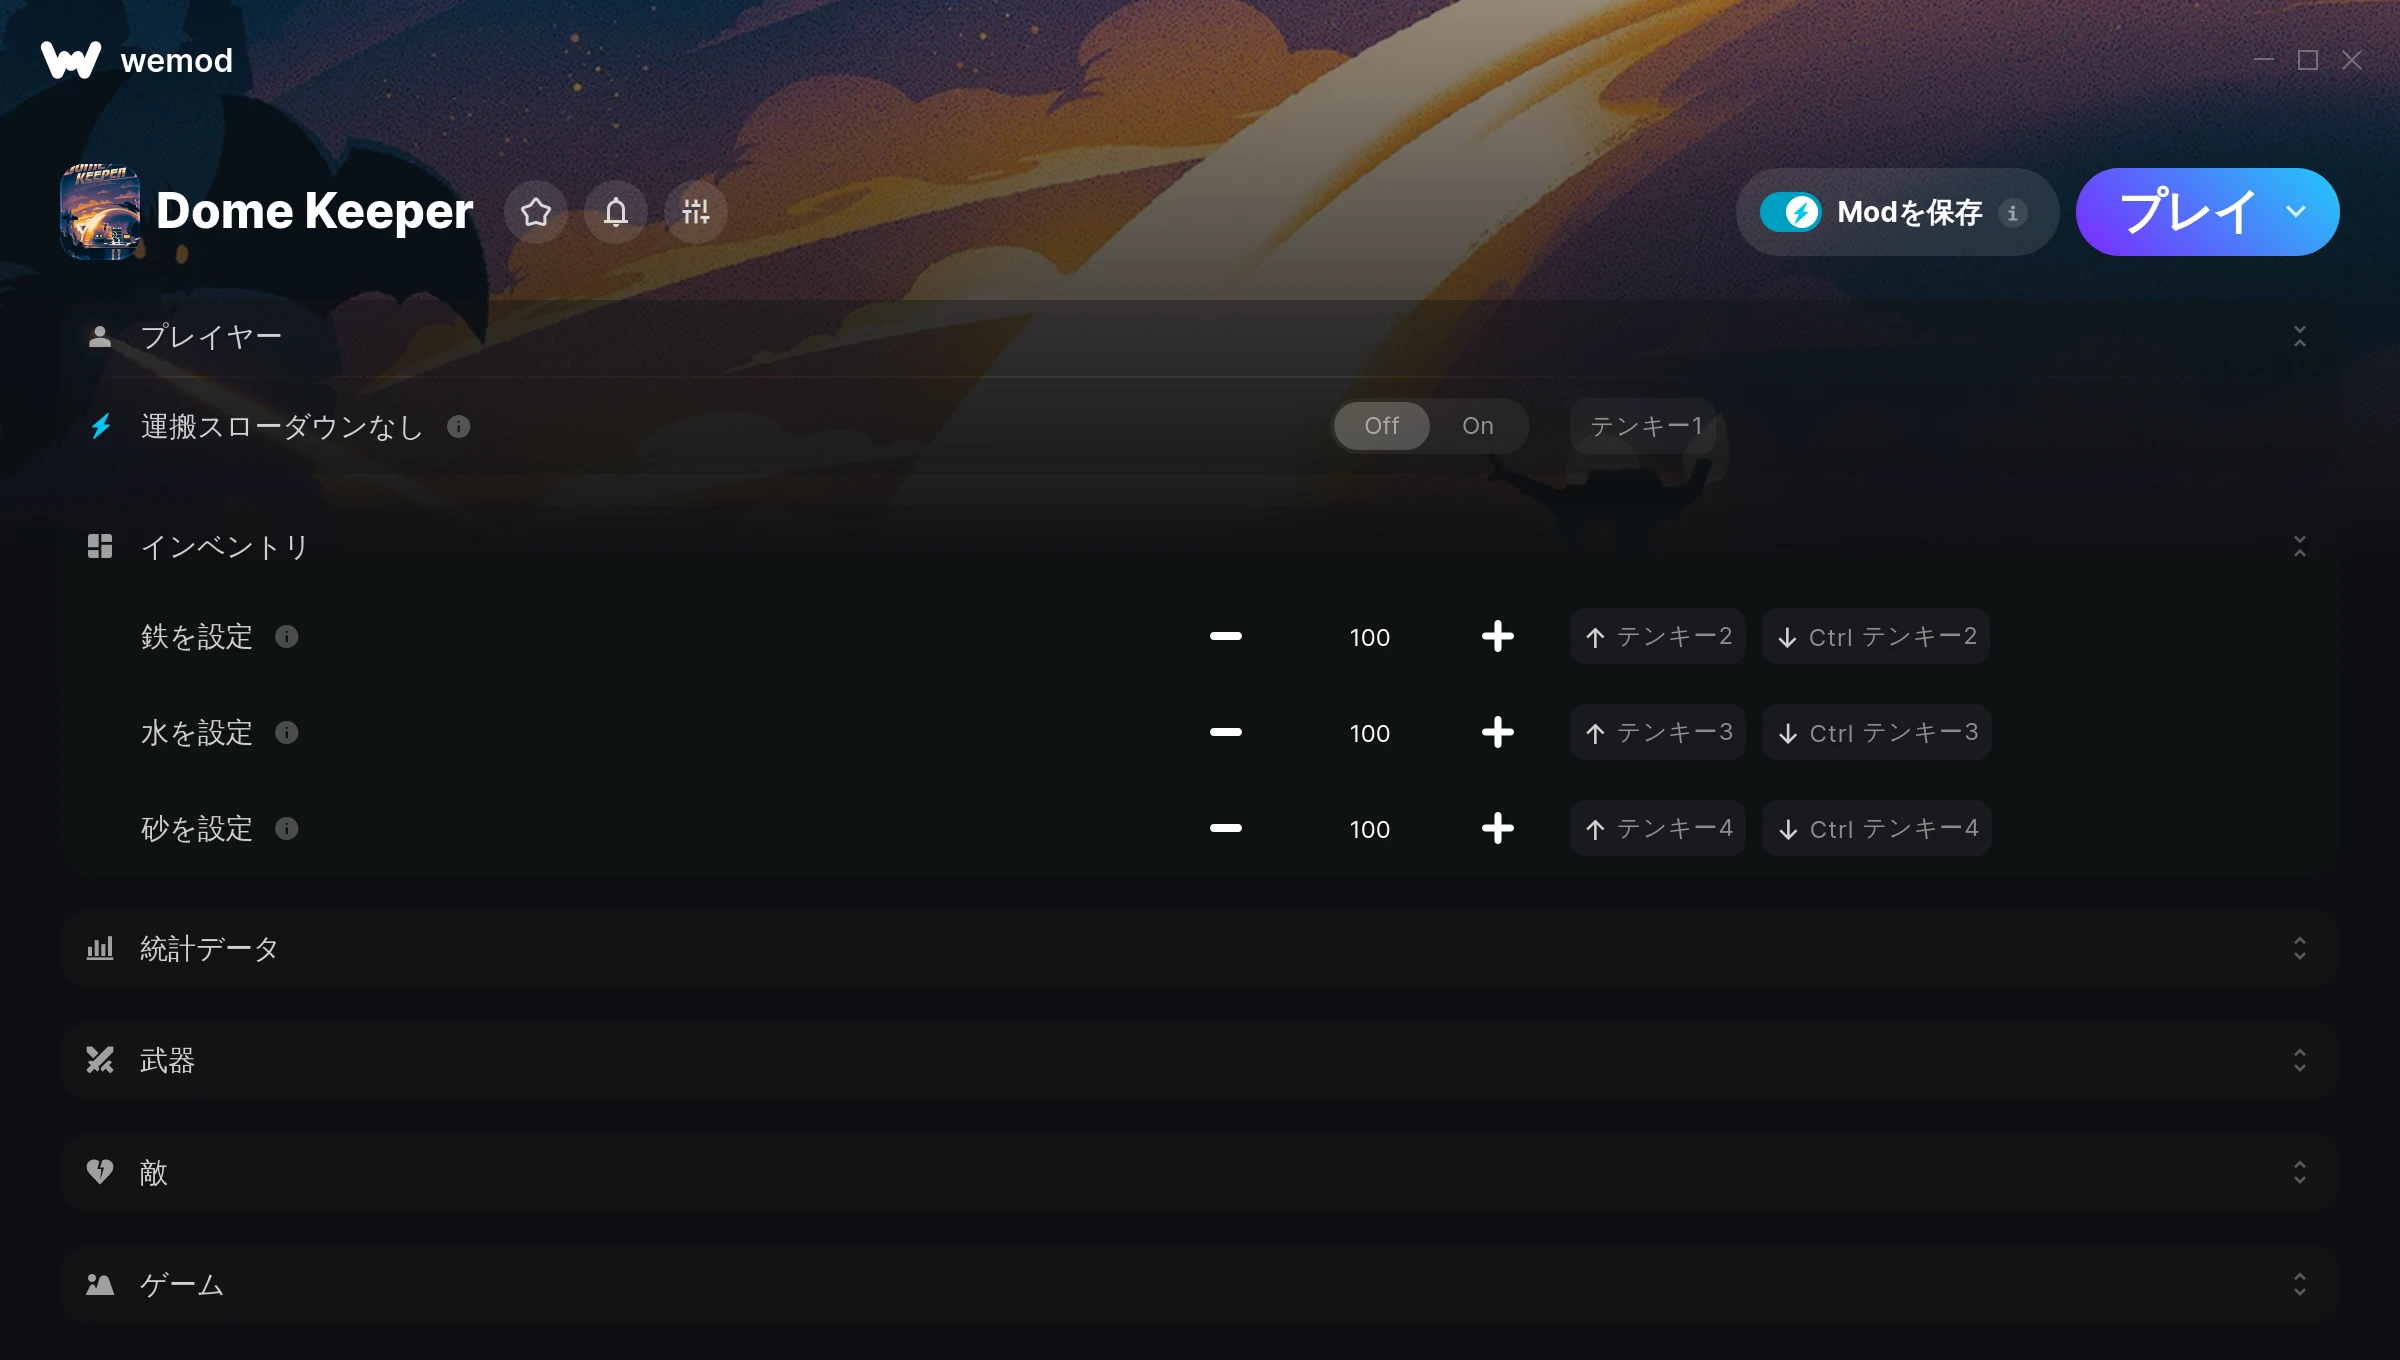Screen dimensions: 2400x1360
Task: Click the info icon beside 鉄を設定
Action: (287, 637)
